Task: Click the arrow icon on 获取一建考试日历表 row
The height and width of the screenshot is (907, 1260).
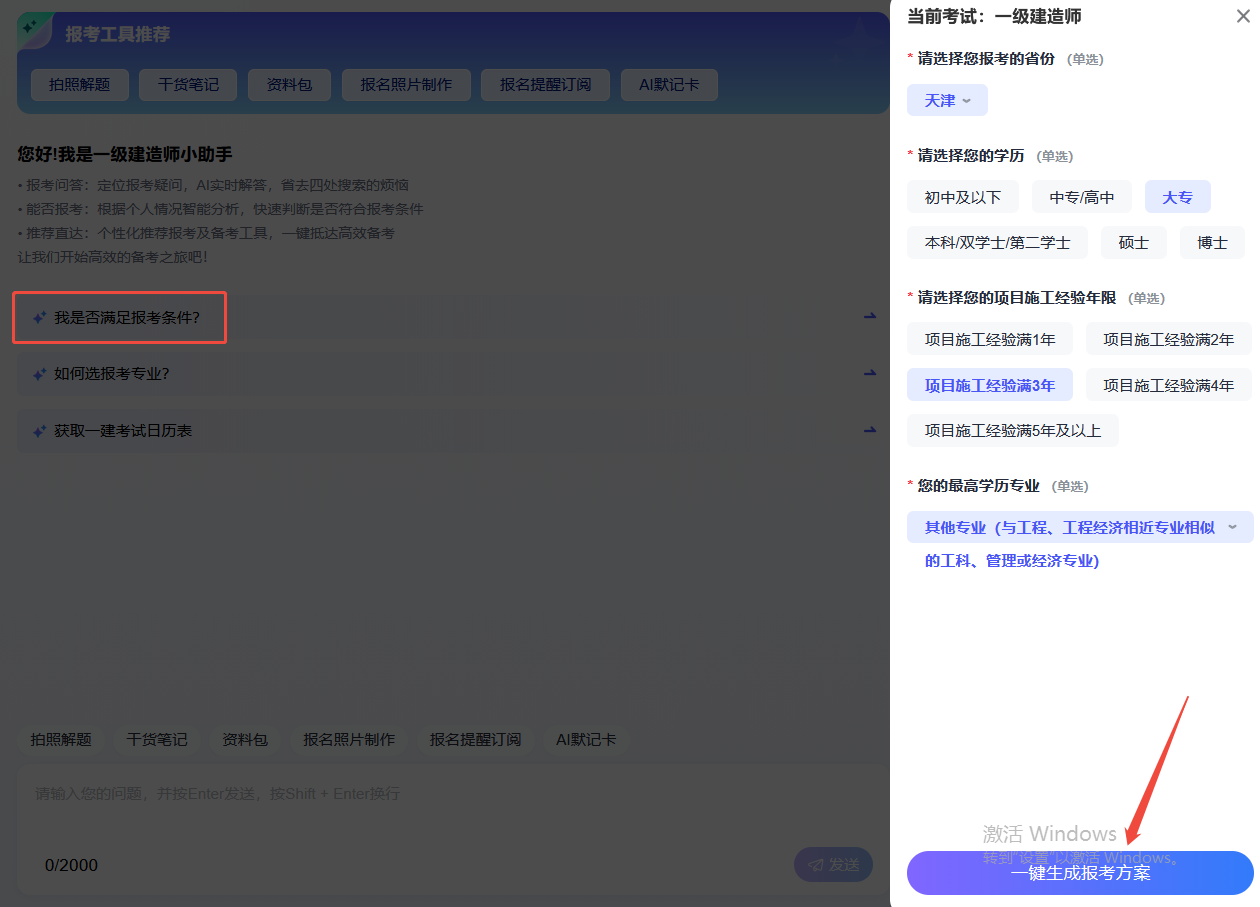Action: tap(869, 430)
